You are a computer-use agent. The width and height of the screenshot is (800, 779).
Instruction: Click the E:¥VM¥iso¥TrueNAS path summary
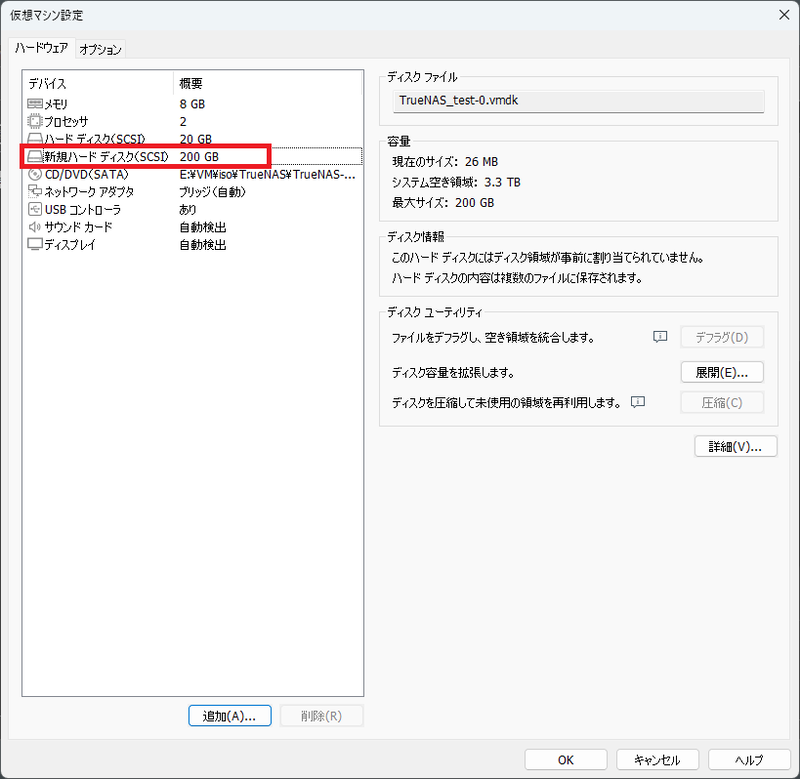(x=267, y=174)
